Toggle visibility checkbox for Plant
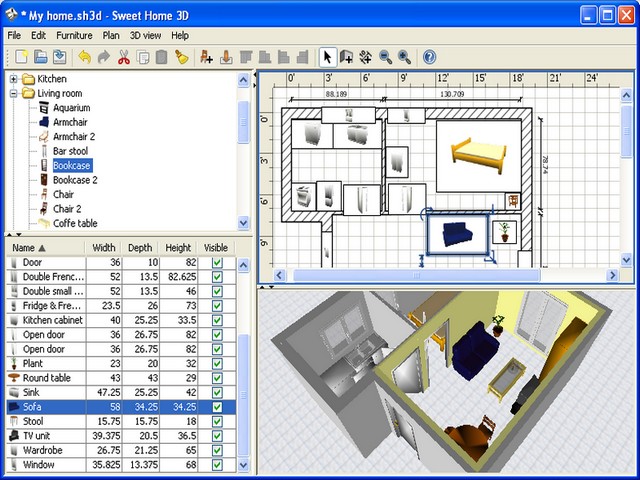Viewport: 640px width, 480px height. (217, 364)
